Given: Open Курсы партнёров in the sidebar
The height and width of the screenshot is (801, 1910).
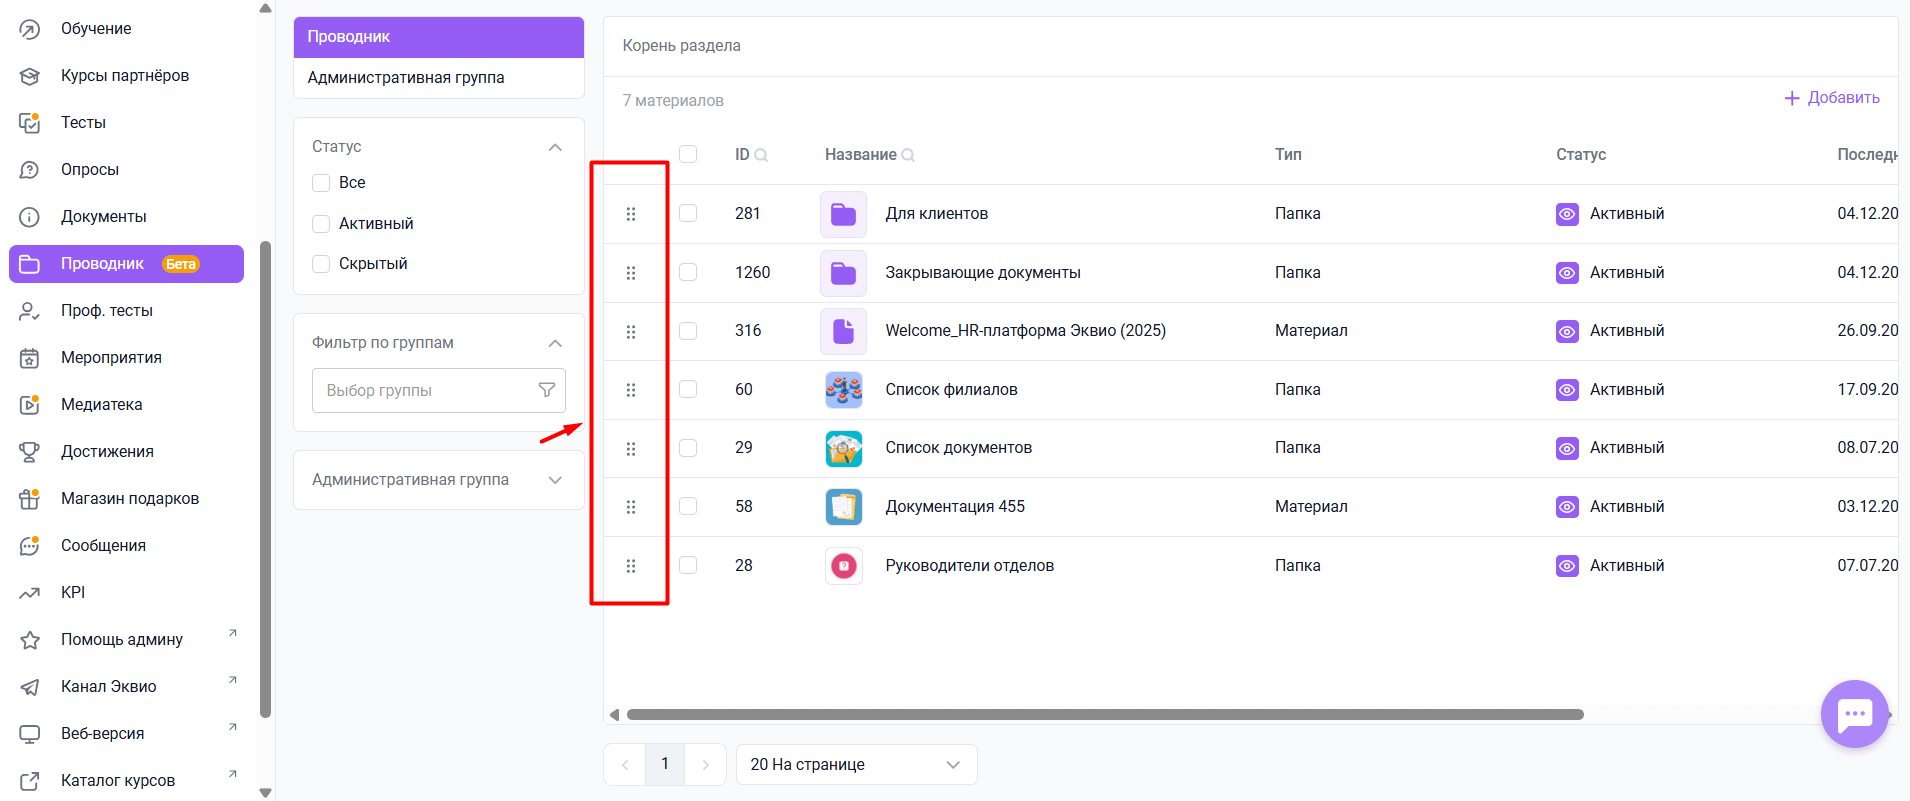Looking at the screenshot, I should (126, 76).
